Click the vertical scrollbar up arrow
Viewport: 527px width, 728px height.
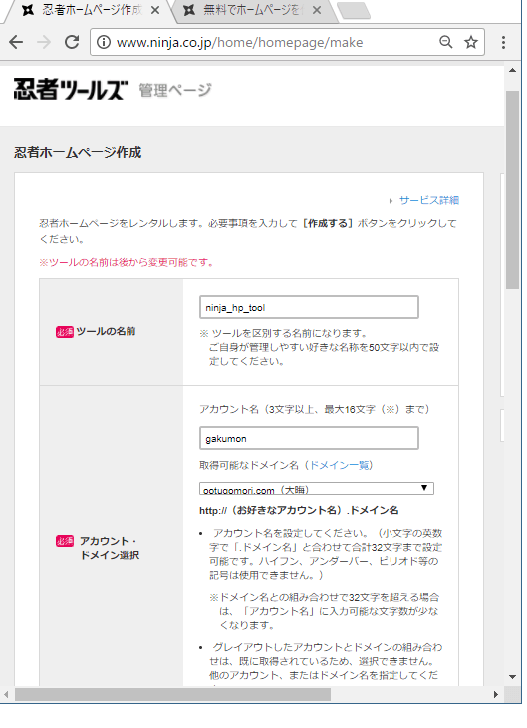click(x=512, y=71)
